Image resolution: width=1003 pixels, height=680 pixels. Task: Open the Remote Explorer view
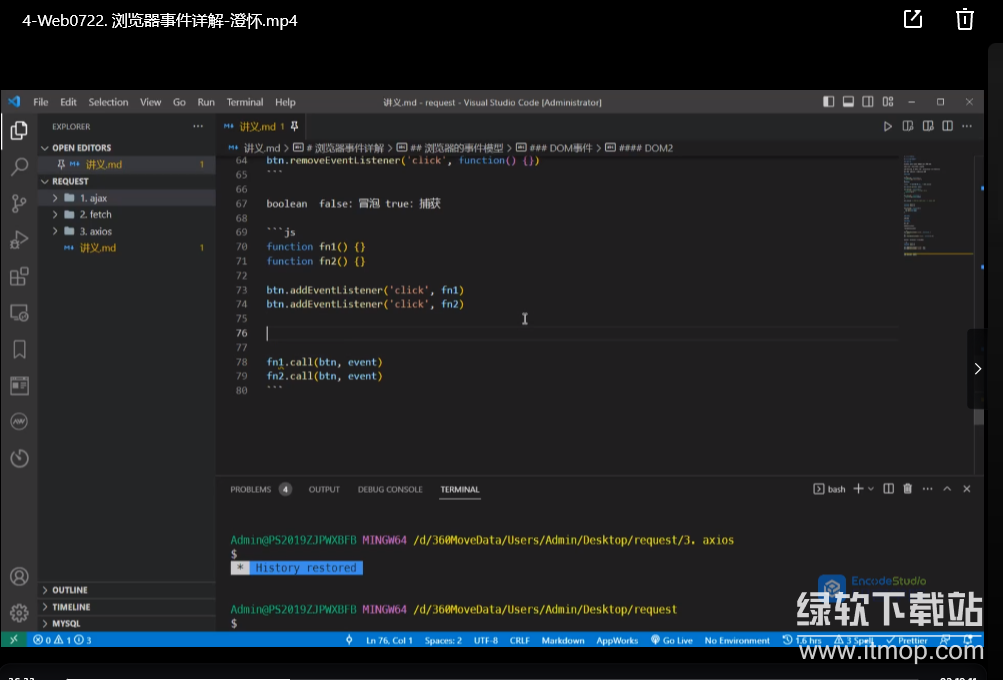point(19,313)
